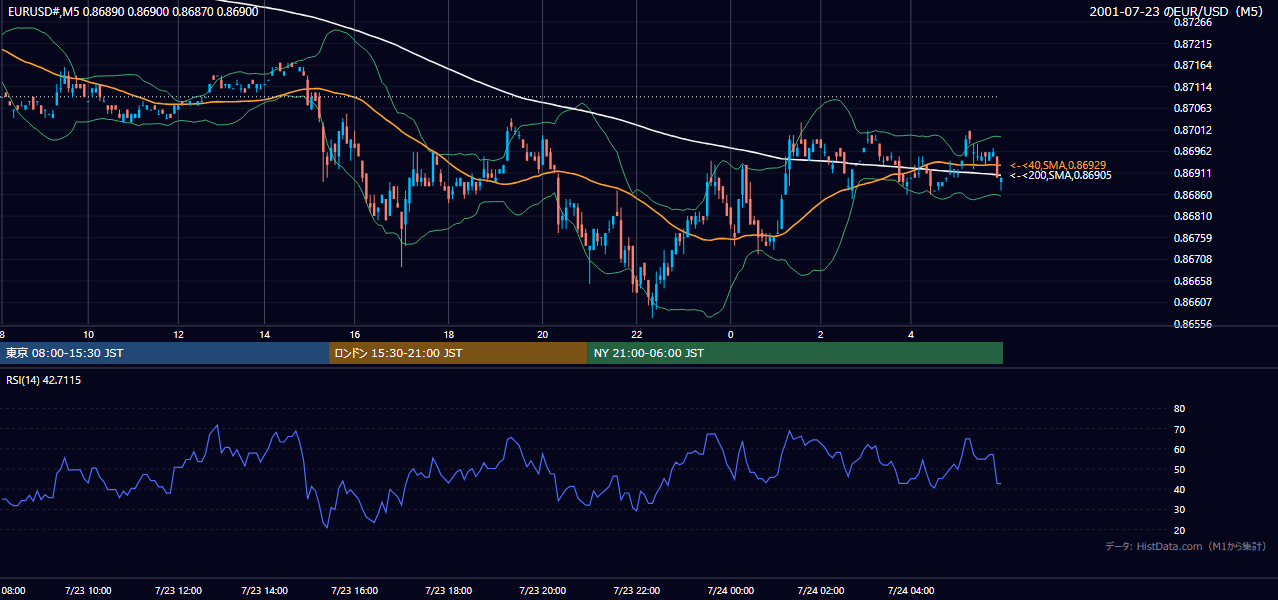Click hour label 0 under price chart
1278x600 pixels.
pyautogui.click(x=730, y=334)
